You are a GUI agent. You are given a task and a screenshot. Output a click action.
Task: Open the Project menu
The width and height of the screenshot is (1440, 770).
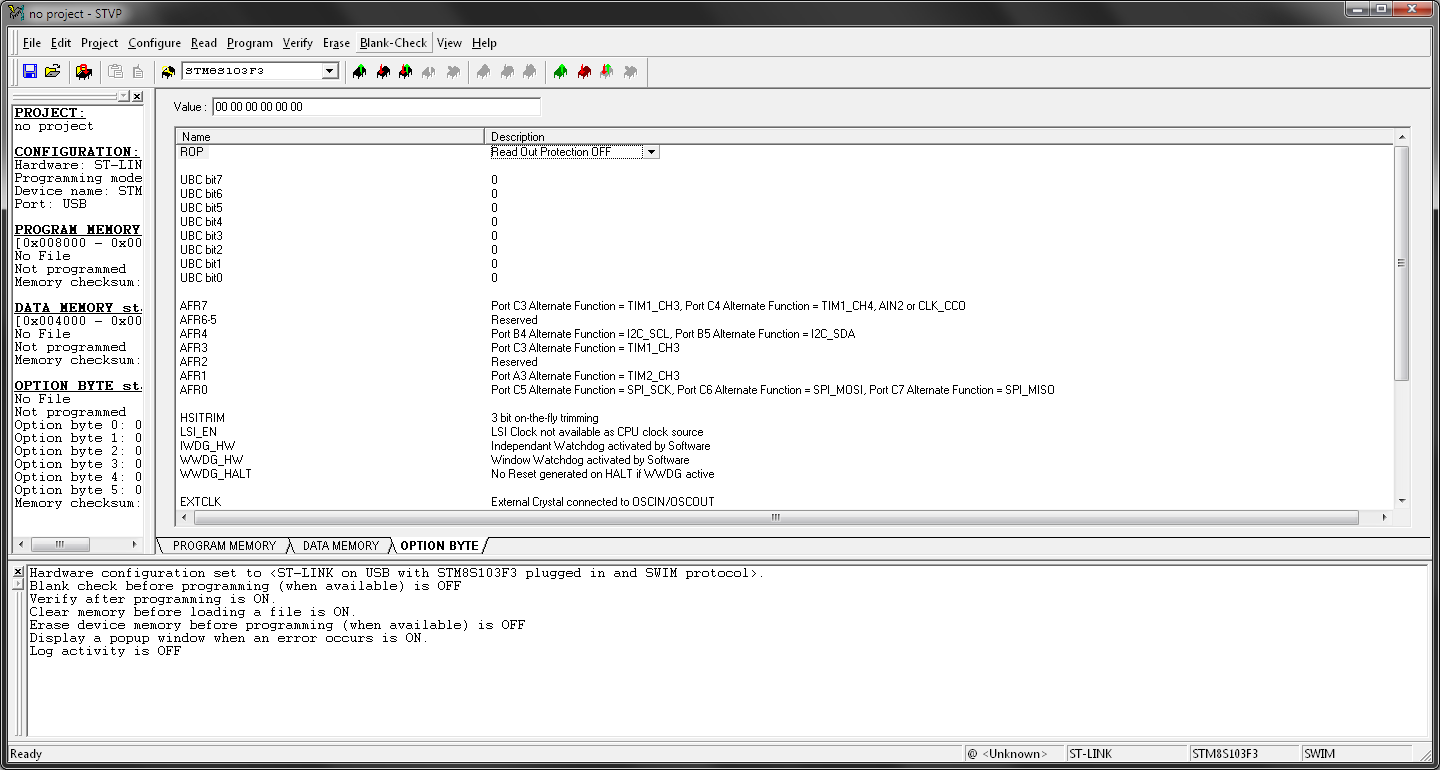(x=99, y=43)
